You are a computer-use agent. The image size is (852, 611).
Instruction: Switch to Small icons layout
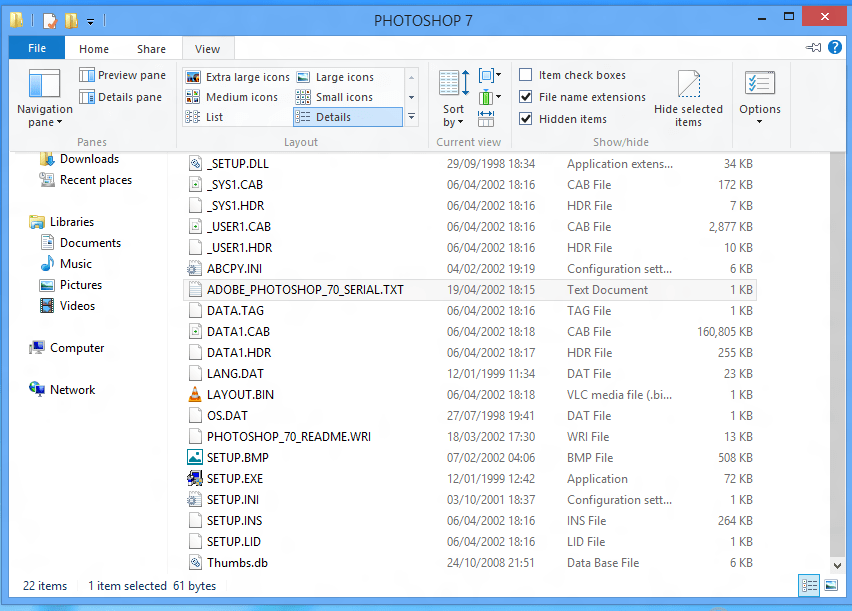click(x=335, y=97)
